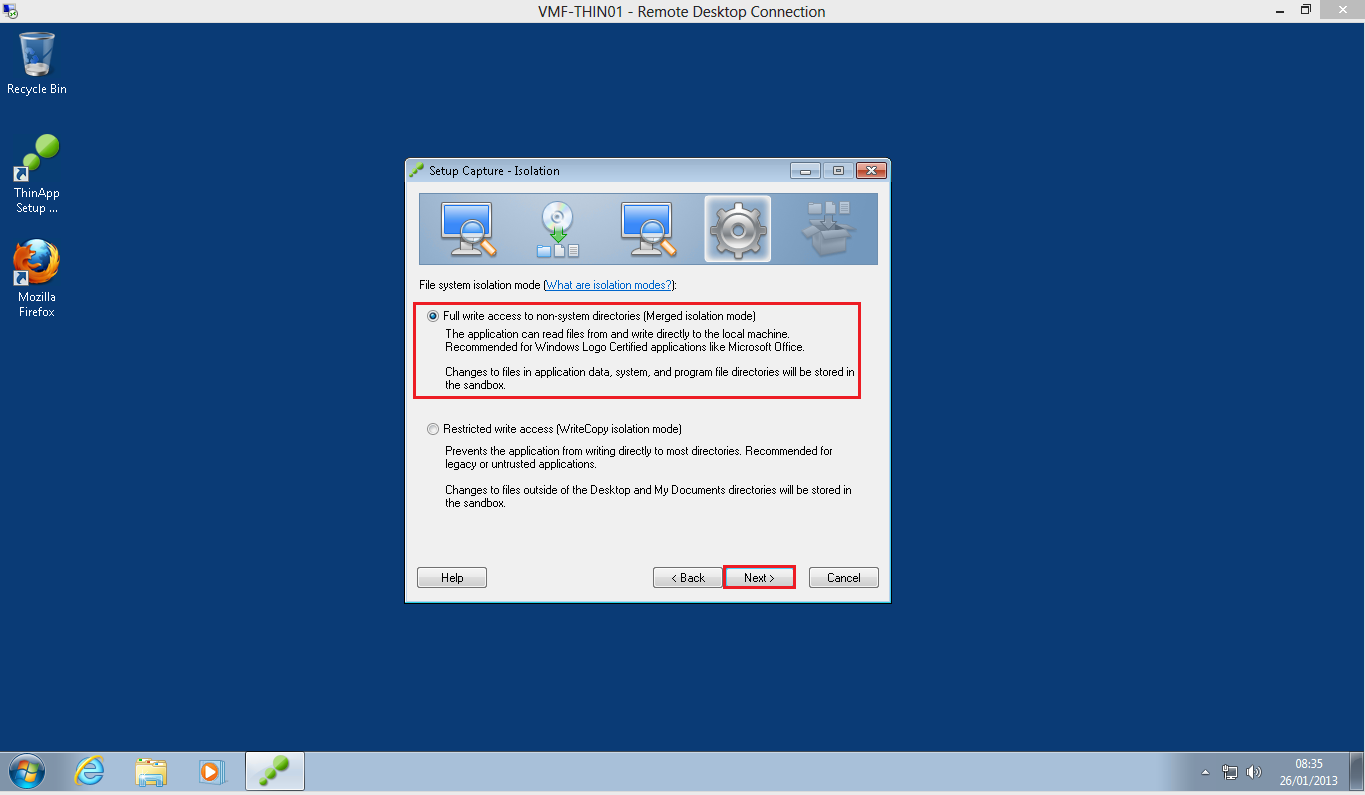The width and height of the screenshot is (1365, 795).
Task: Open Help for Setup Capture
Action: (452, 578)
